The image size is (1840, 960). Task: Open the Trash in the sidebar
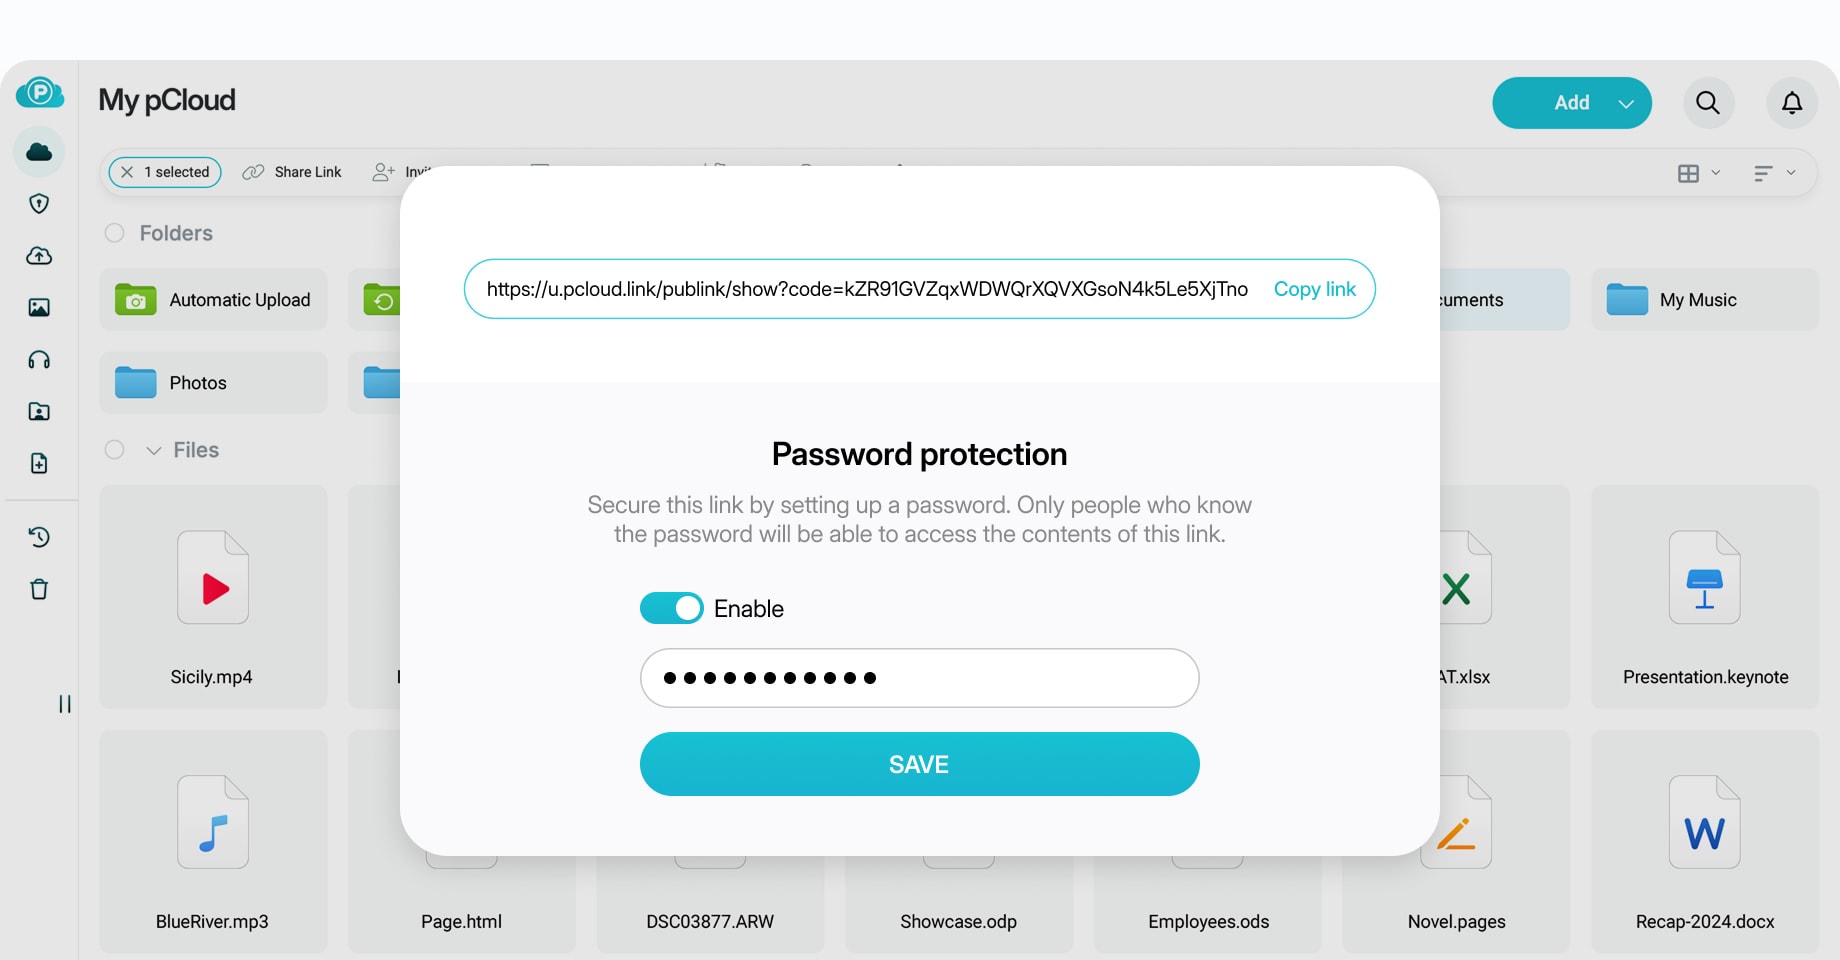tap(40, 590)
